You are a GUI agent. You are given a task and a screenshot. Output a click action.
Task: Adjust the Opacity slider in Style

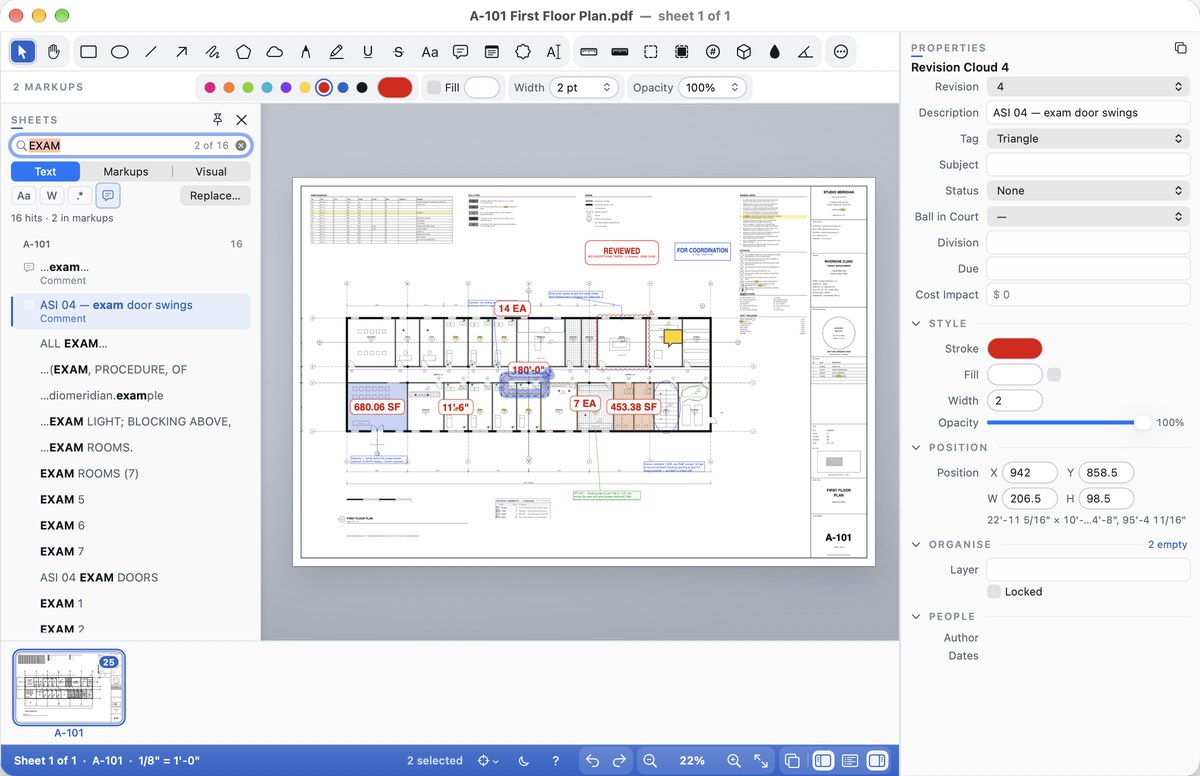pos(1070,423)
